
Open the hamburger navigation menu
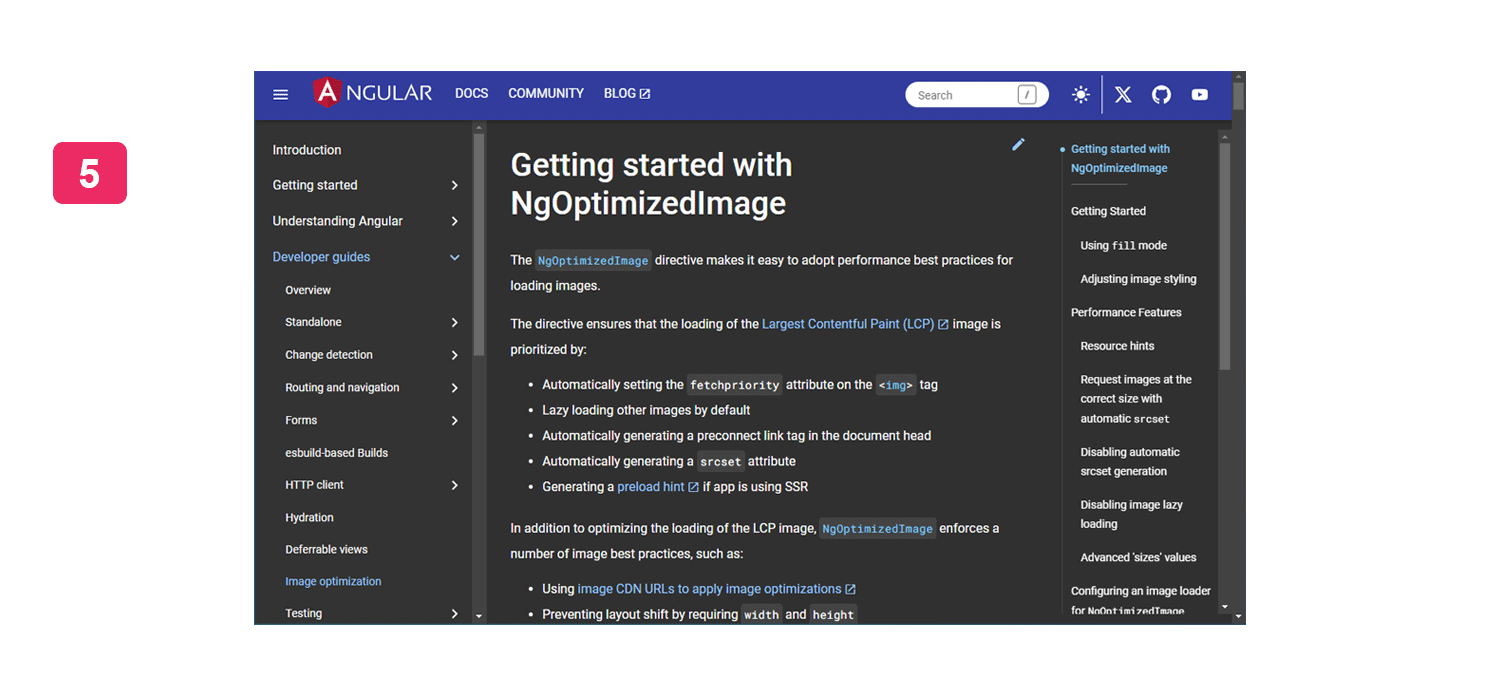(x=281, y=95)
